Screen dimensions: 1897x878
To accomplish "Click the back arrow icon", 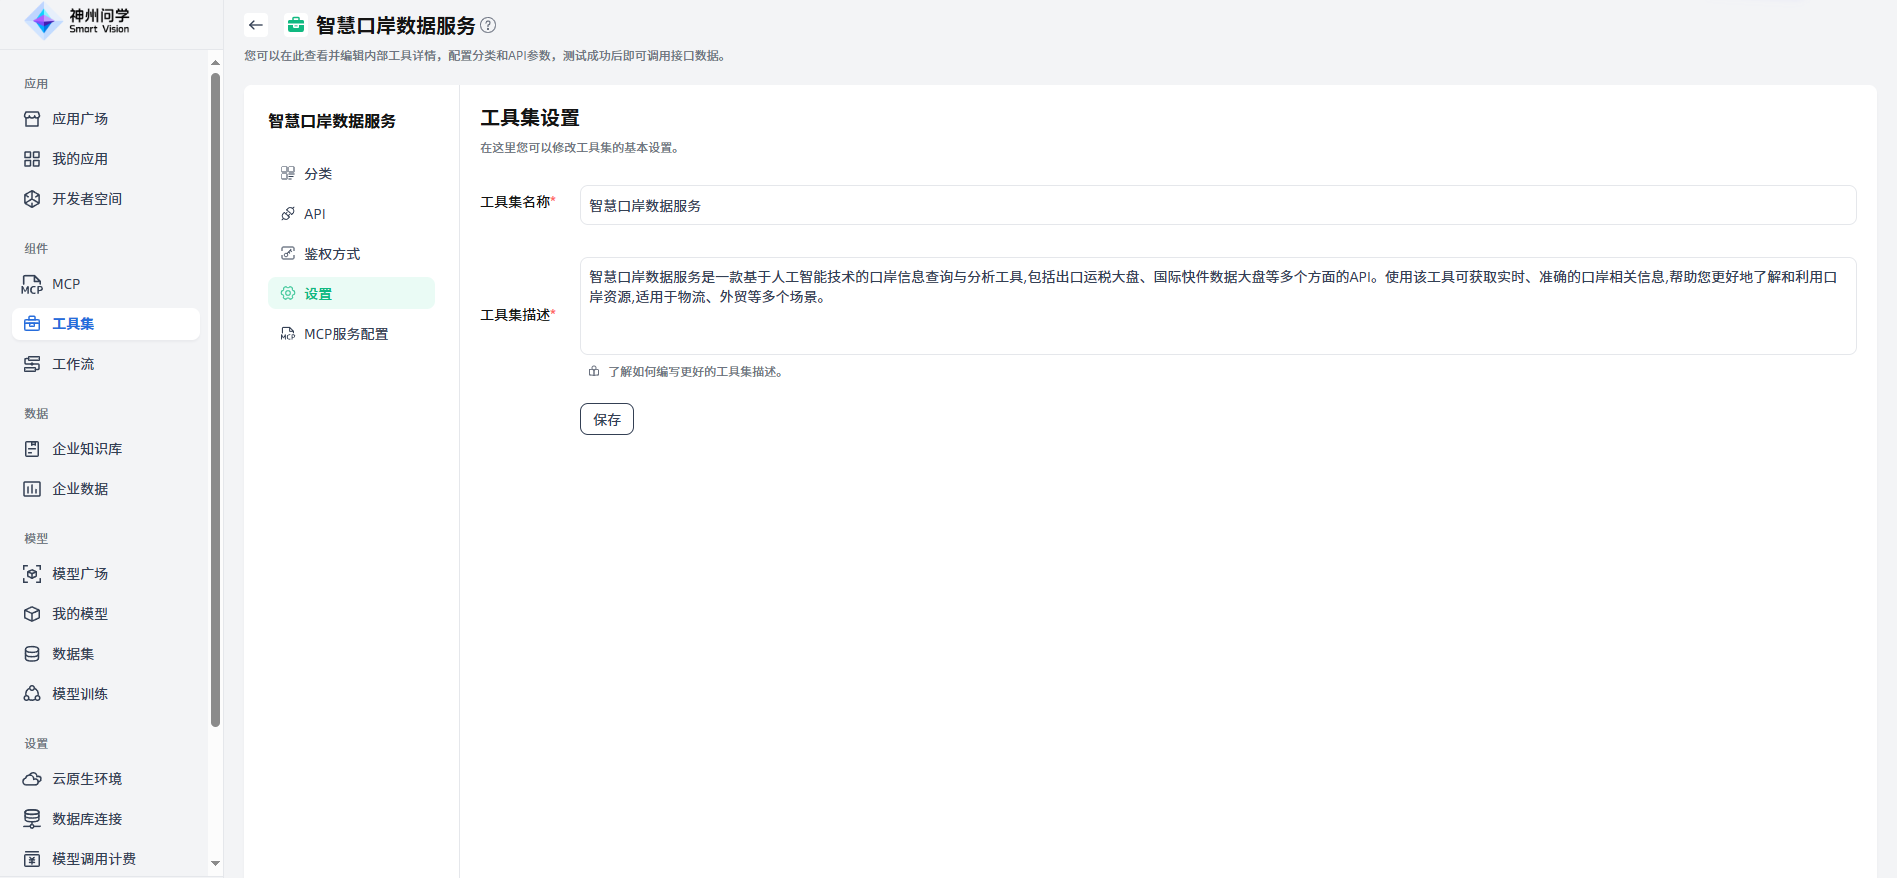I will coord(256,25).
